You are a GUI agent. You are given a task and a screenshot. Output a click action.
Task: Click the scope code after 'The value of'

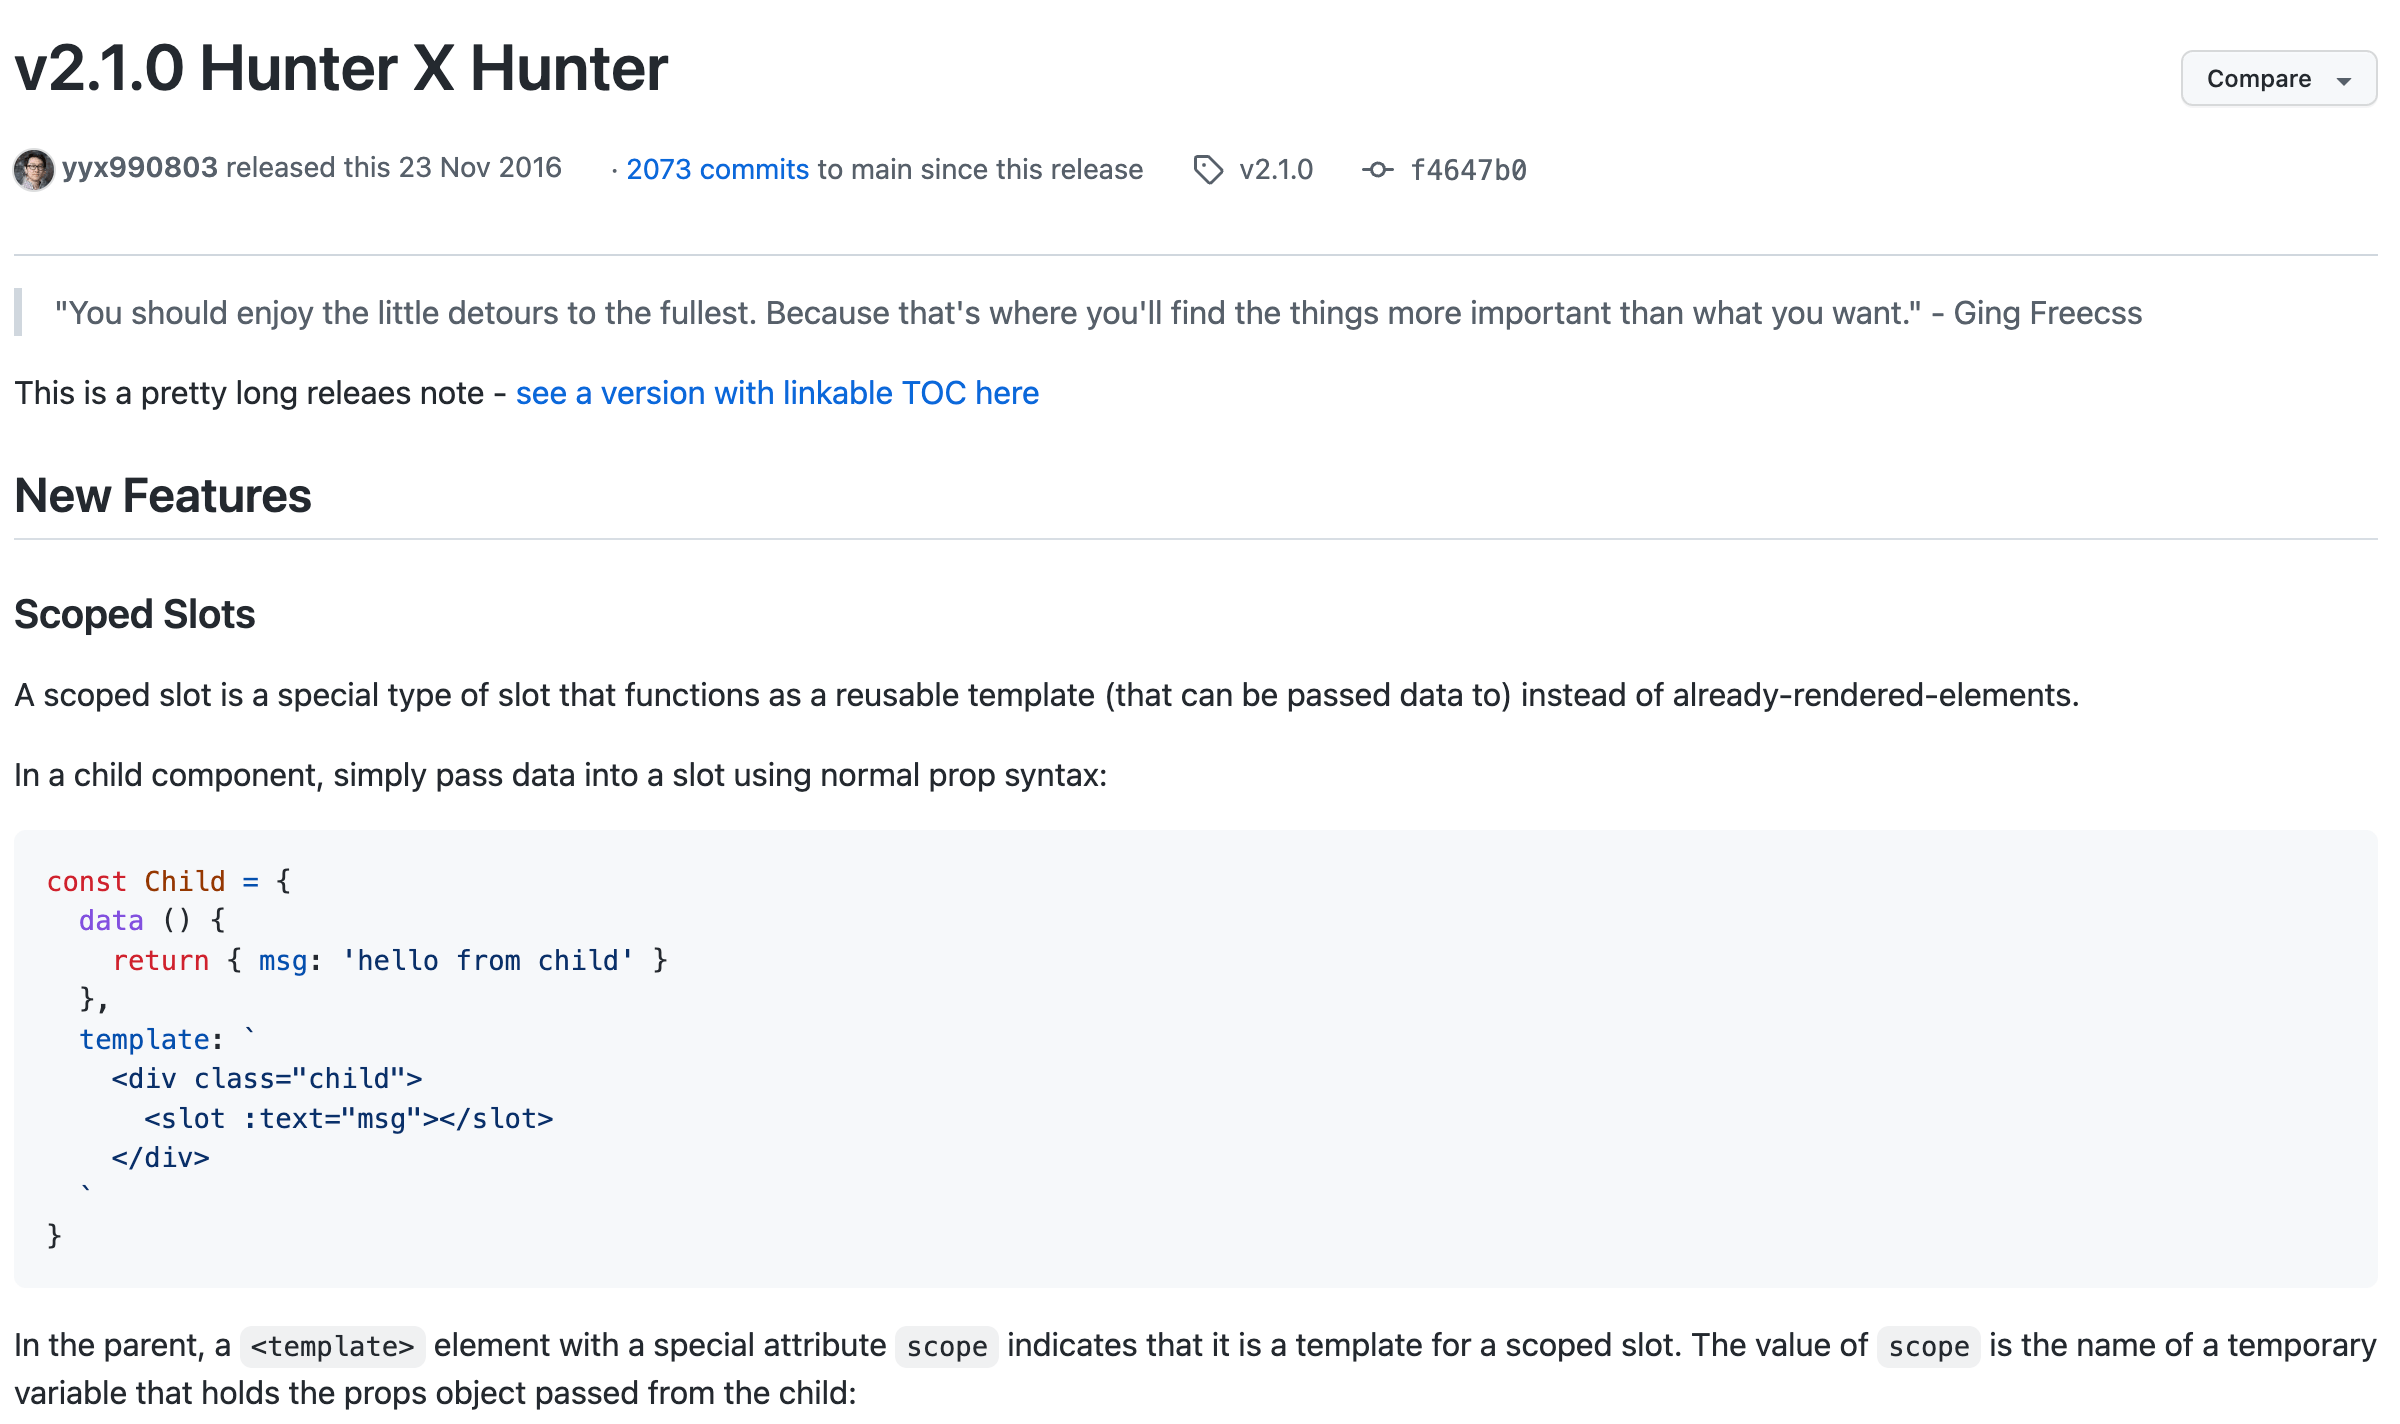pos(1928,1347)
